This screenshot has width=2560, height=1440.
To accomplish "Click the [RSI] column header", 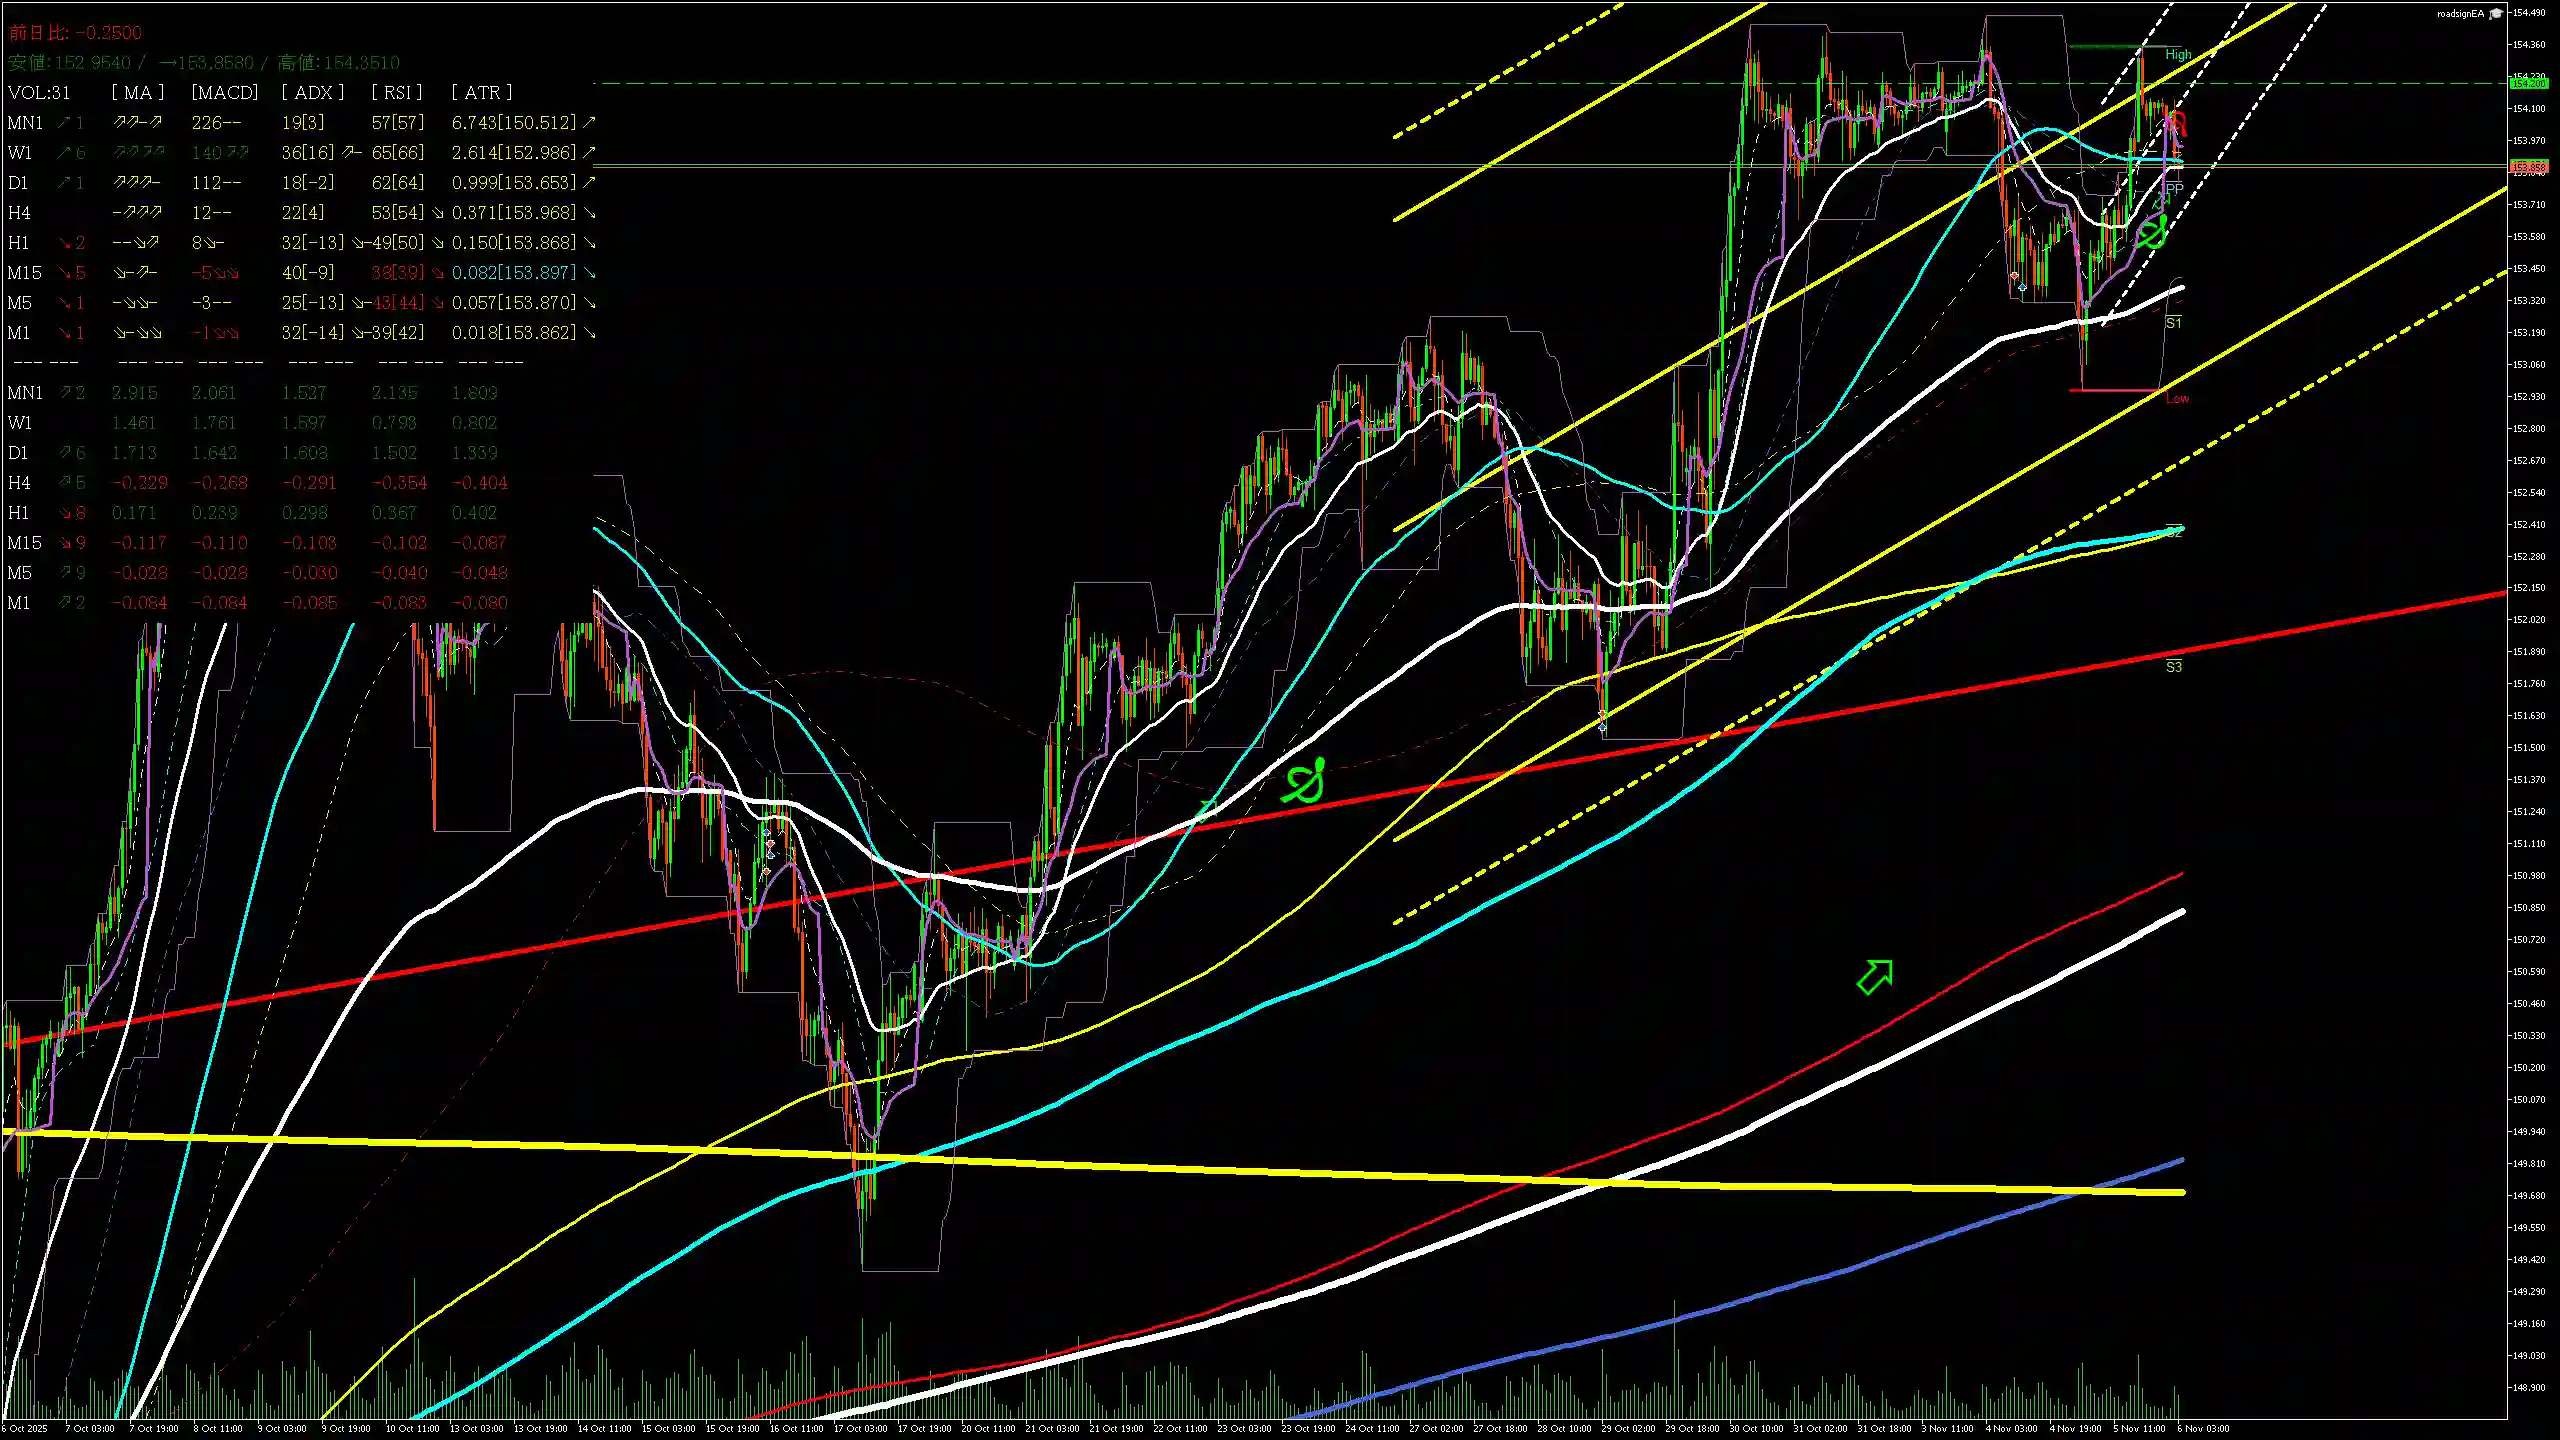I will click(397, 92).
